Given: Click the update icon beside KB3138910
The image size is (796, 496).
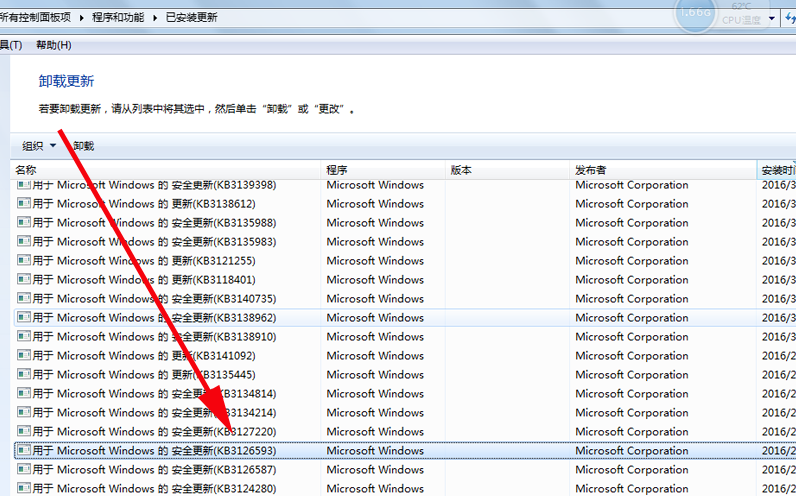Looking at the screenshot, I should (24, 337).
